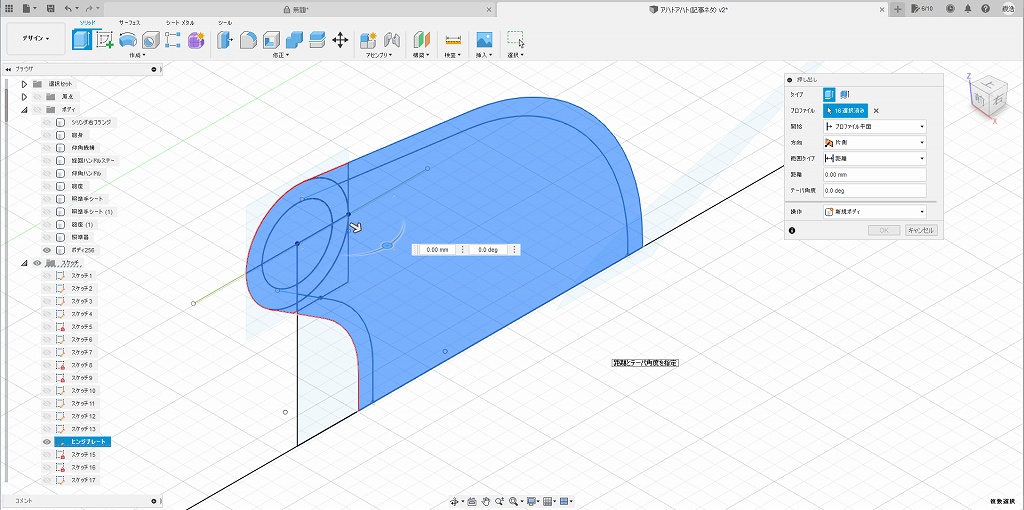Hide the ヒンジプレート sketch via eye icon
Screen dimensions: 1024x510
point(47,442)
